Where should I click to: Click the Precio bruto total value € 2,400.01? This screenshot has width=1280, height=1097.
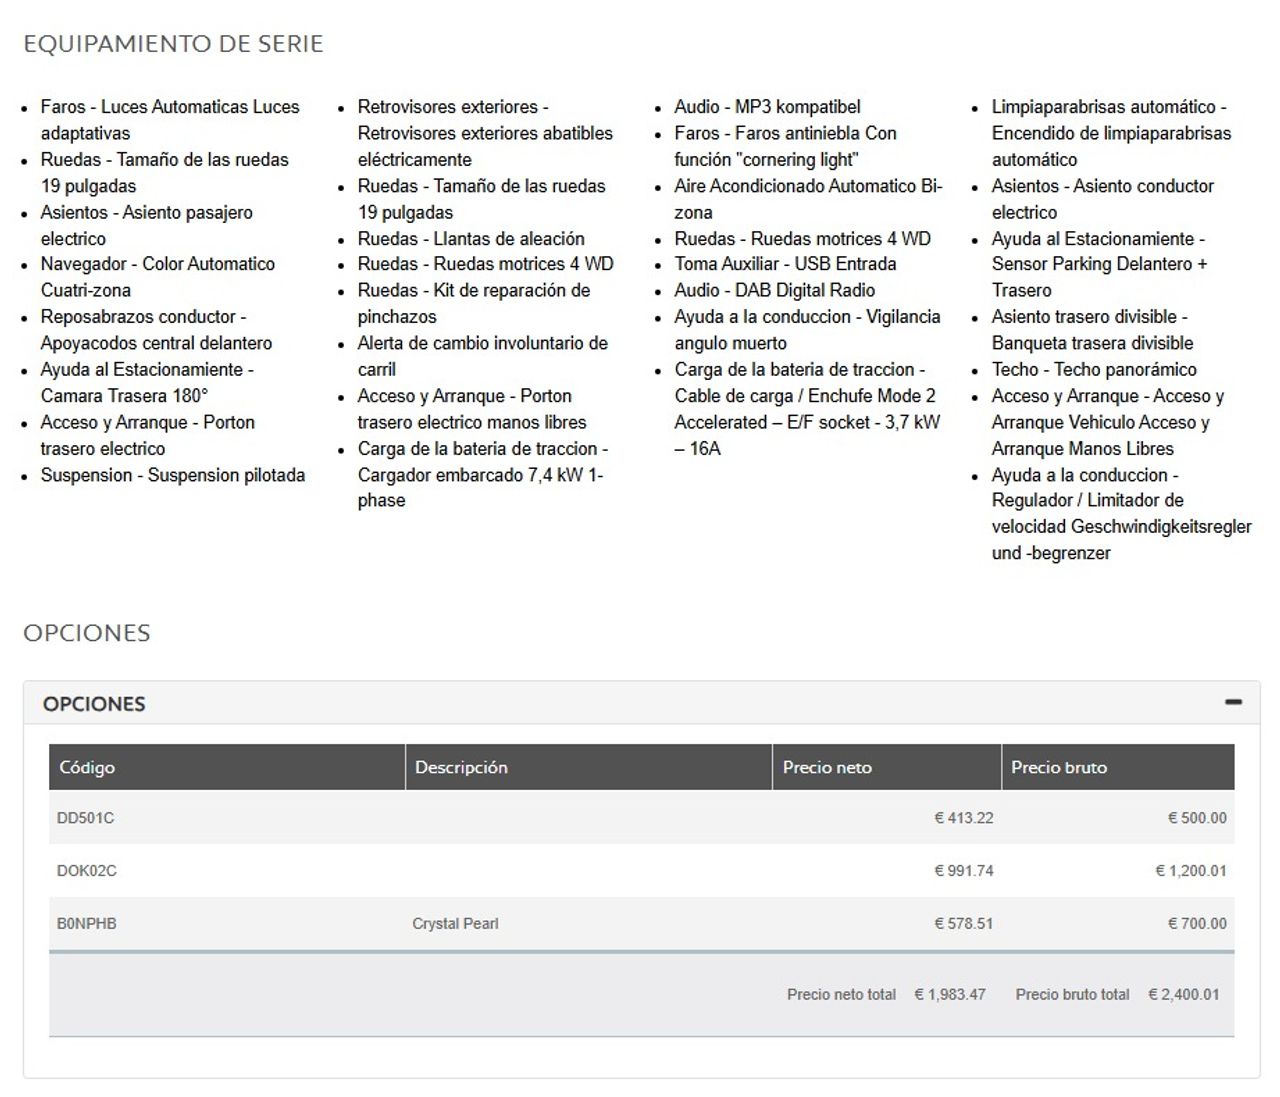coord(1184,995)
